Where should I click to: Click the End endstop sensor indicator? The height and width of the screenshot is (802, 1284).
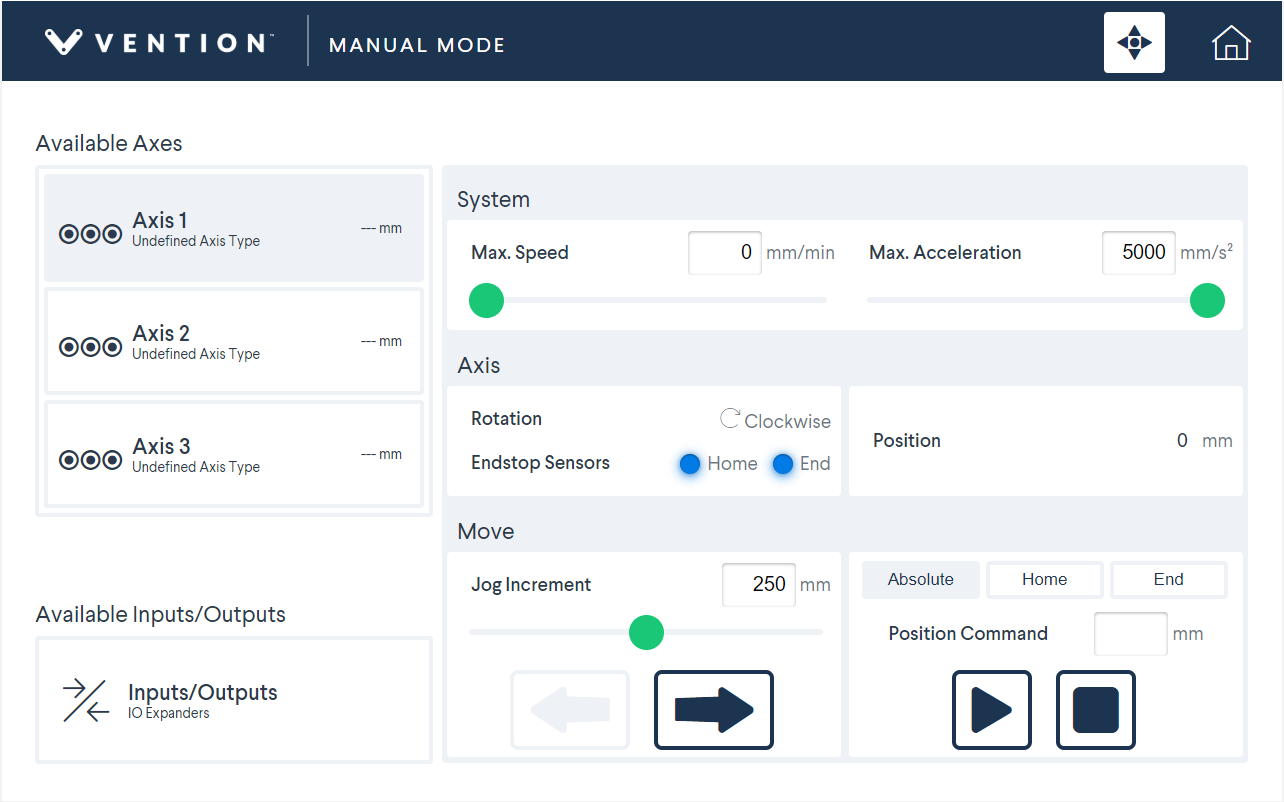783,464
